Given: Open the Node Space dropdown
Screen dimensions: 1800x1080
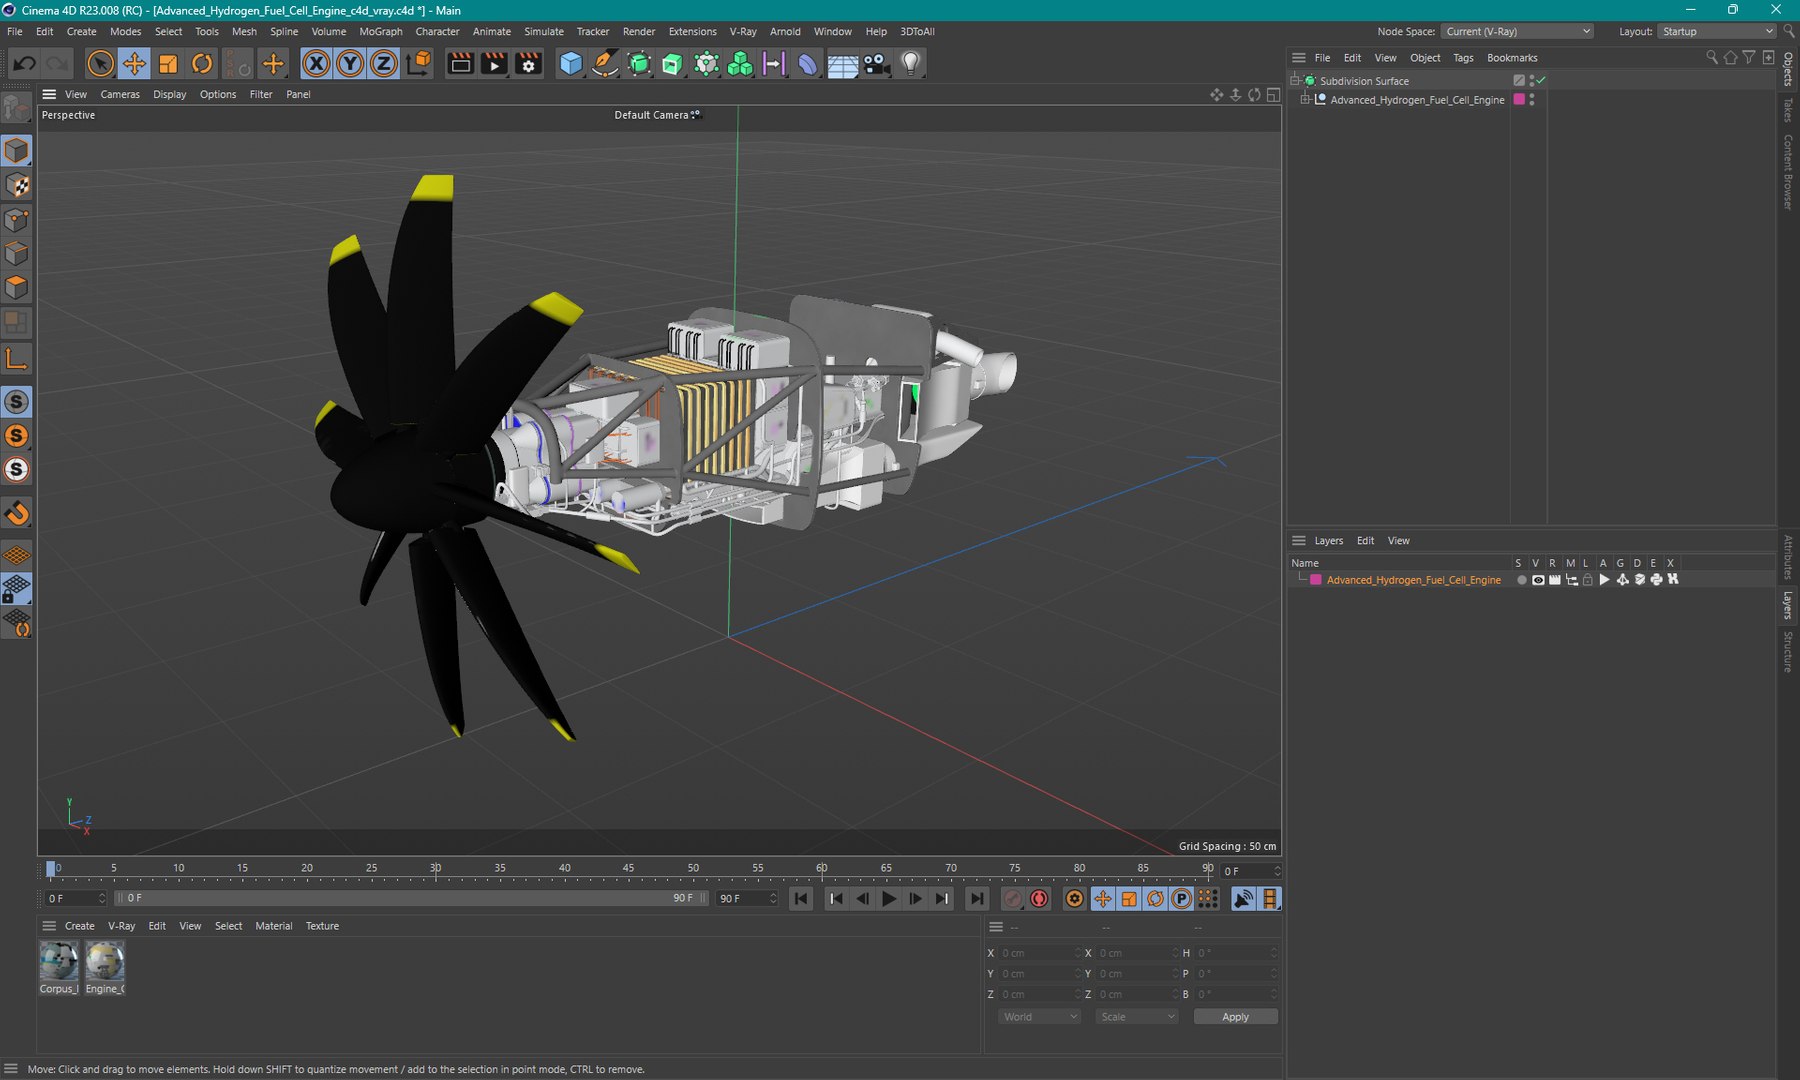Looking at the screenshot, I should [1517, 31].
